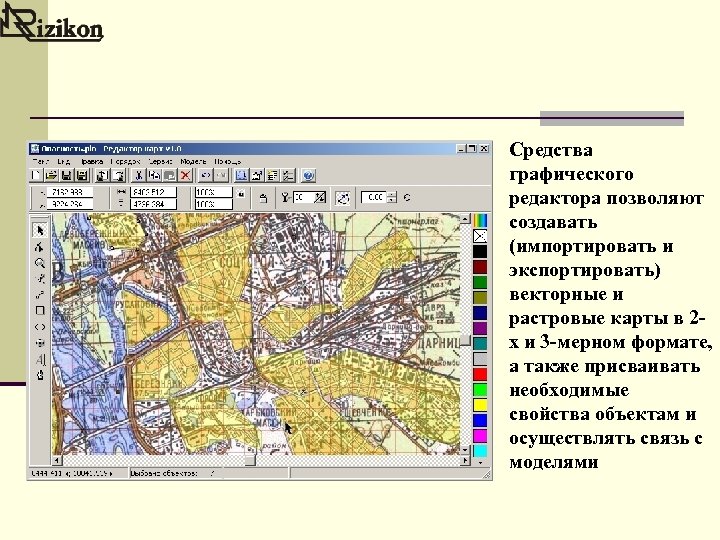This screenshot has height=540, width=720.
Task: Select the no-fill crossed swatch
Action: click(480, 236)
